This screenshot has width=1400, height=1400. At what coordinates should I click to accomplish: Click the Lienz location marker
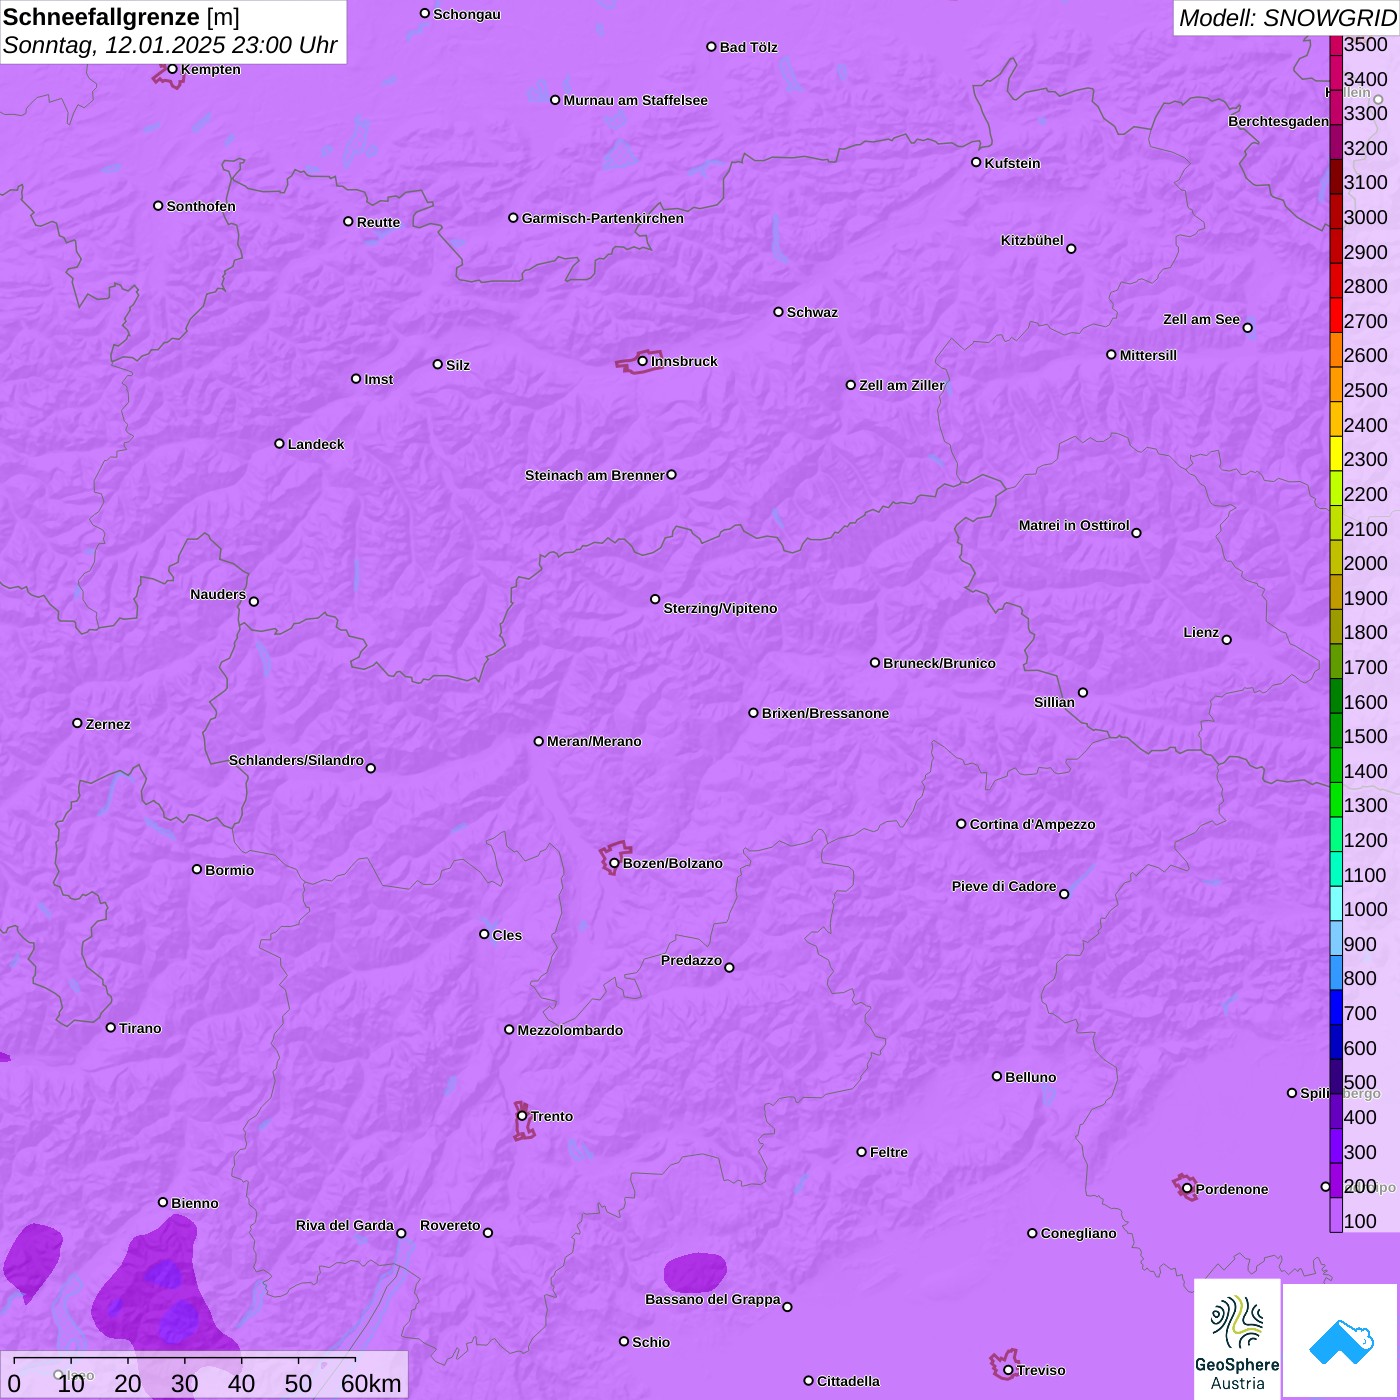pos(1227,640)
